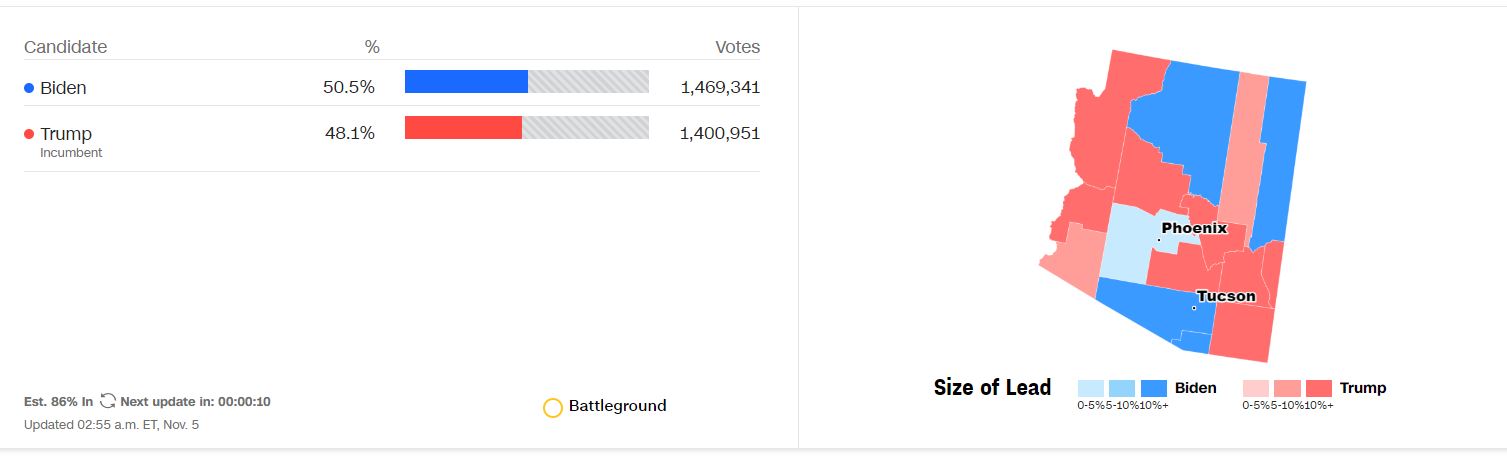Select the Trump 10%+ red legend swatch

point(1319,388)
